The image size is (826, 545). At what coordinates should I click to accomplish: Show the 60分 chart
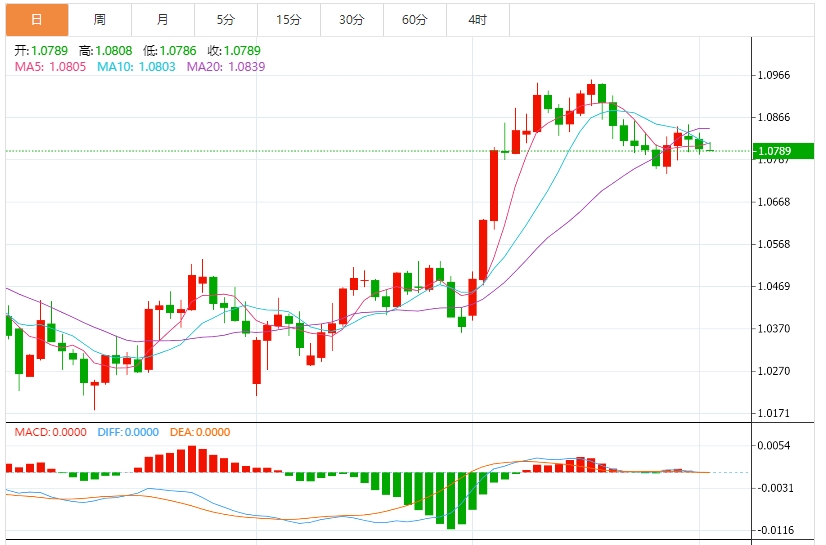coord(414,20)
